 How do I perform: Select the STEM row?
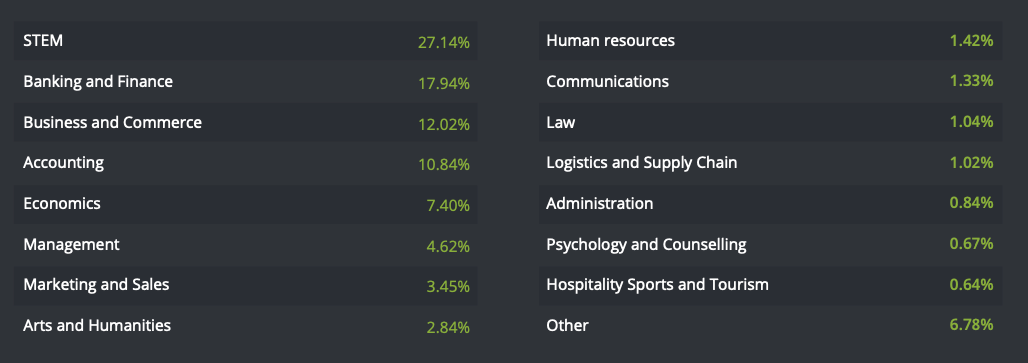coord(245,41)
